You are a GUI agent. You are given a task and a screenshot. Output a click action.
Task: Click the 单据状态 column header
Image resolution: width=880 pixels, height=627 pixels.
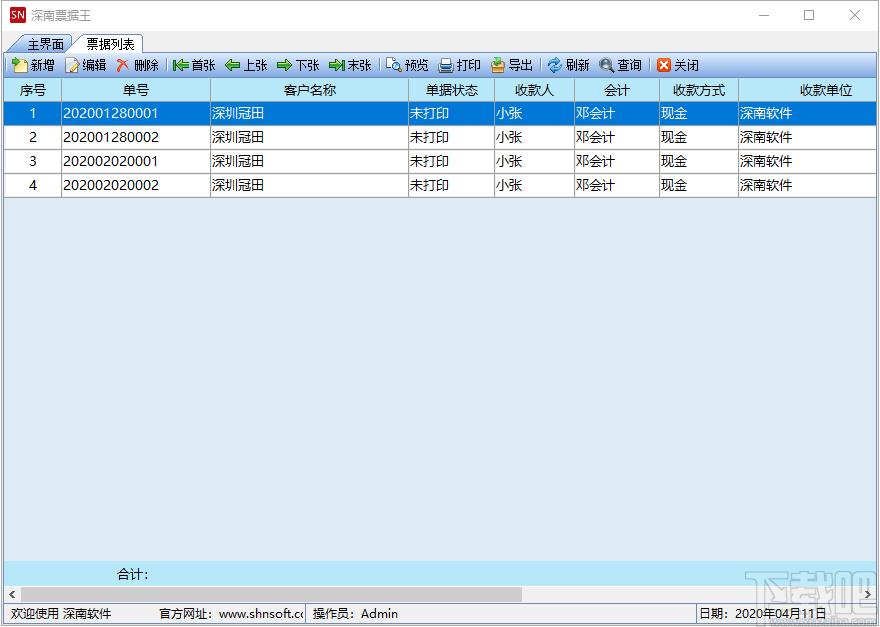click(x=451, y=90)
